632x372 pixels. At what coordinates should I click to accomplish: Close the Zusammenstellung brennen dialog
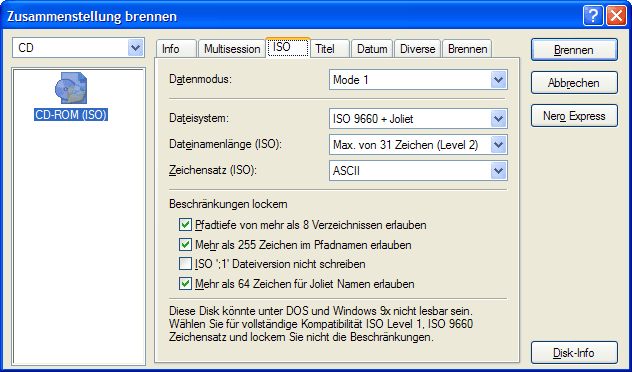point(616,17)
